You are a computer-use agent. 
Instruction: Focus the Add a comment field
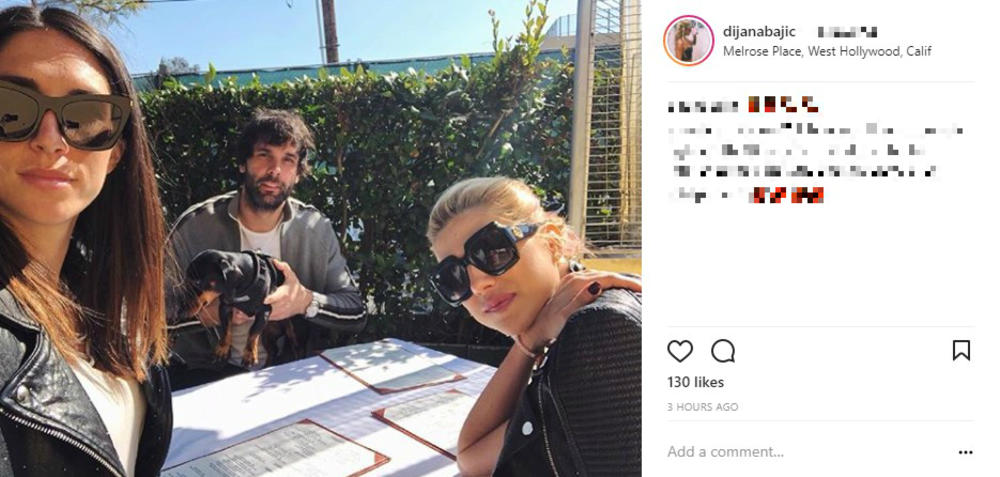726,452
